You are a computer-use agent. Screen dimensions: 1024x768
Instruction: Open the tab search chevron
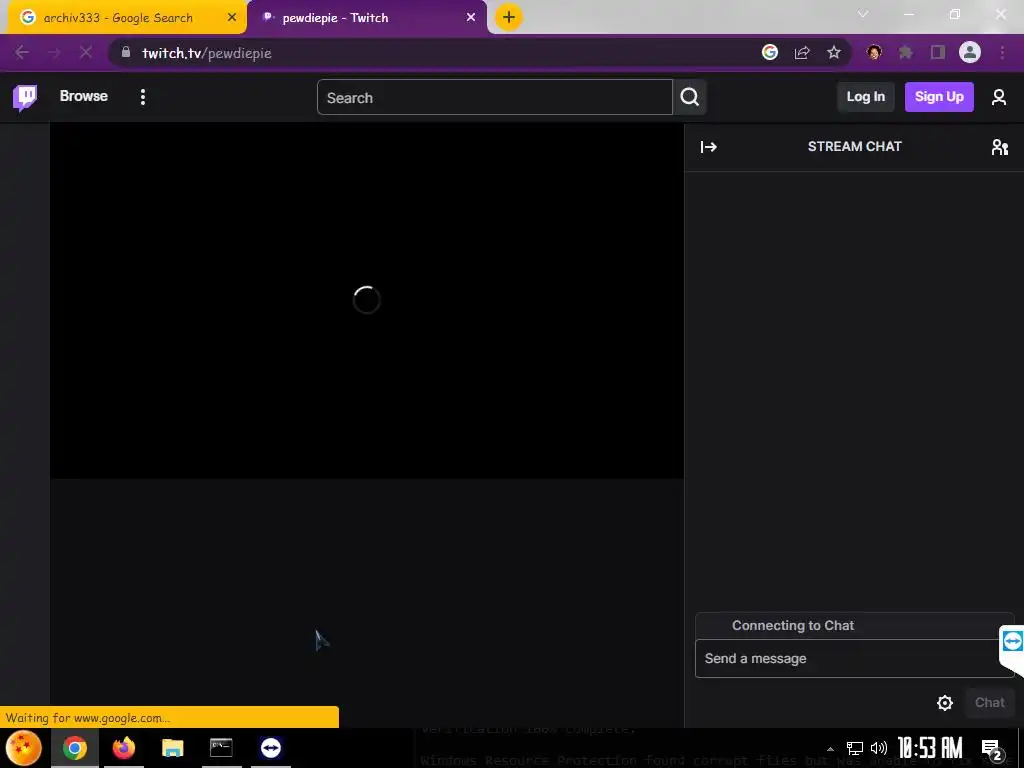coord(863,14)
